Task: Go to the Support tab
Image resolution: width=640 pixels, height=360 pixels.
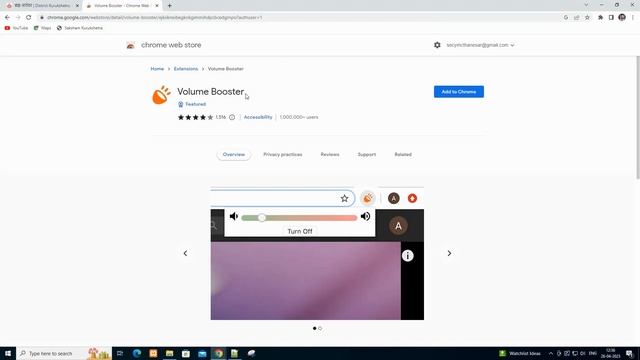Action: coord(367,155)
